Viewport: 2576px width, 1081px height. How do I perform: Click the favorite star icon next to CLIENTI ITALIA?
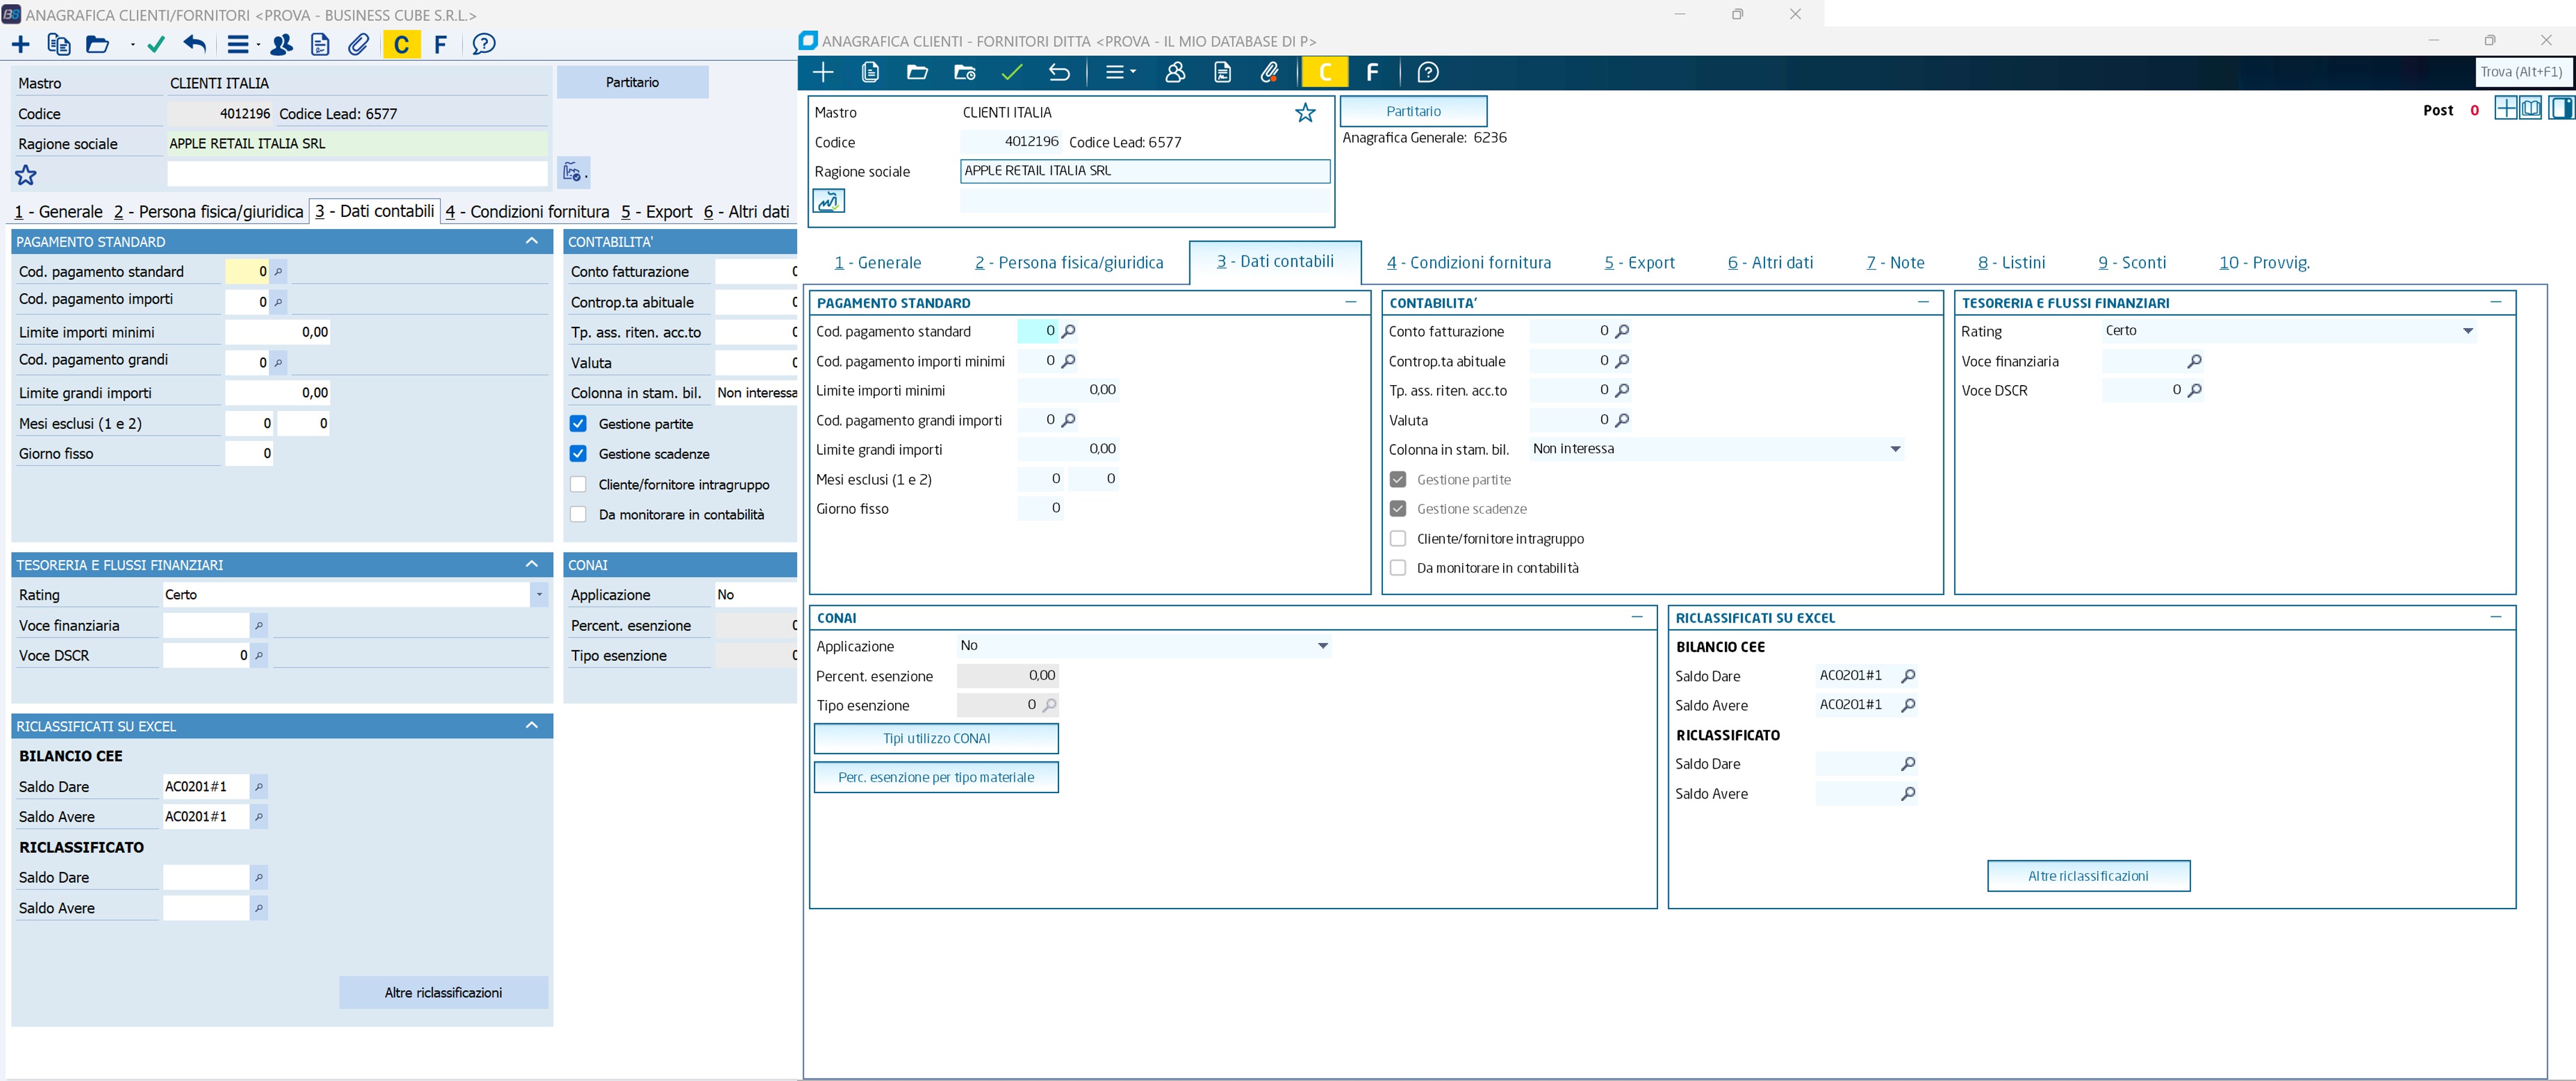[x=1305, y=113]
